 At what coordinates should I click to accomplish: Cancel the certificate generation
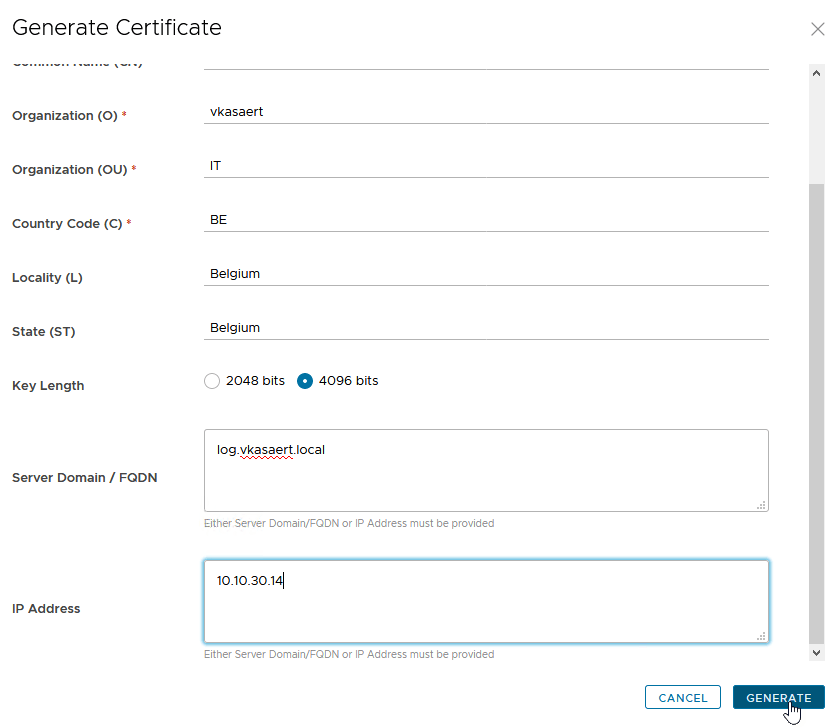[683, 698]
